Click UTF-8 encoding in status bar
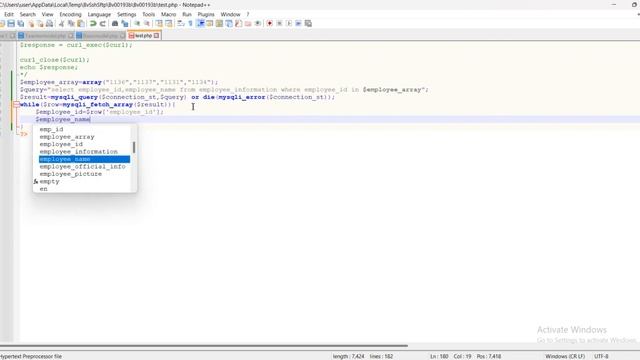 [601, 356]
